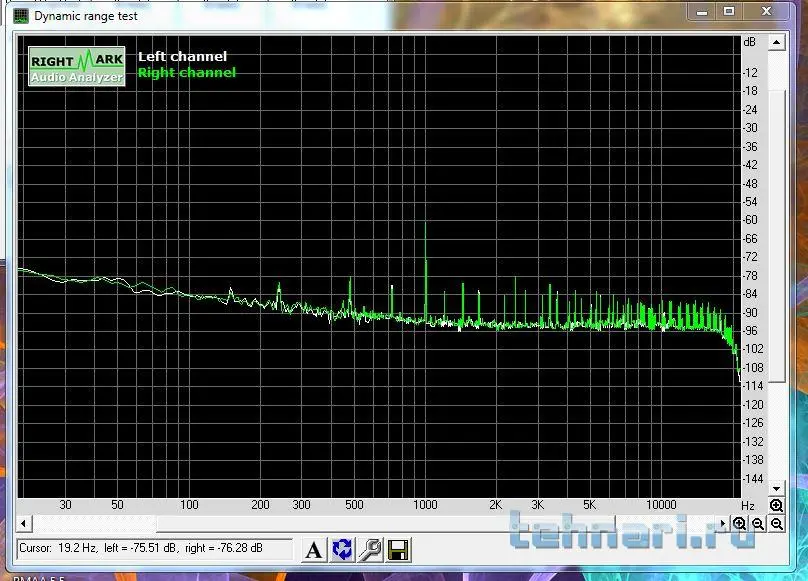This screenshot has height=581, width=808.
Task: Click the 'Left channel' legend label
Action: 182,57
